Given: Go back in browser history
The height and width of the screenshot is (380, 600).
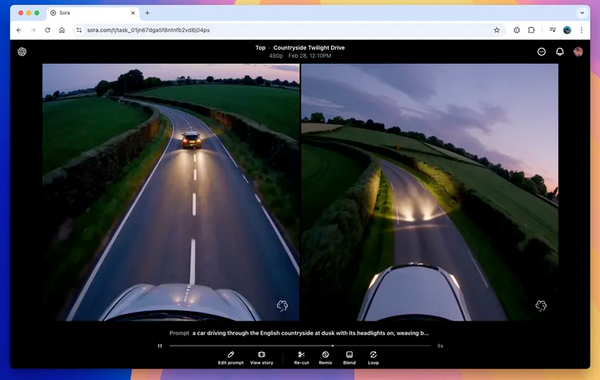Looking at the screenshot, I should 19,30.
